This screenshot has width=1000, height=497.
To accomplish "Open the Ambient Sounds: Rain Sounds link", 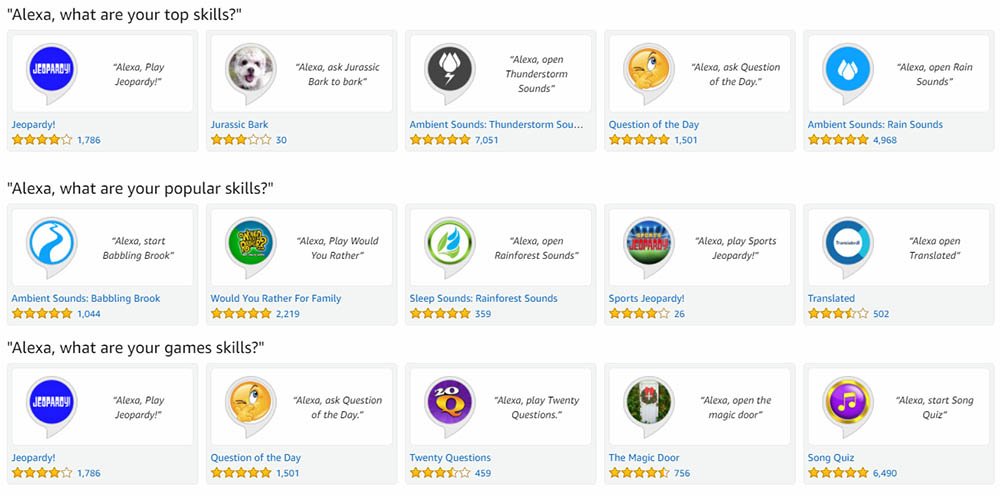I will pos(875,125).
